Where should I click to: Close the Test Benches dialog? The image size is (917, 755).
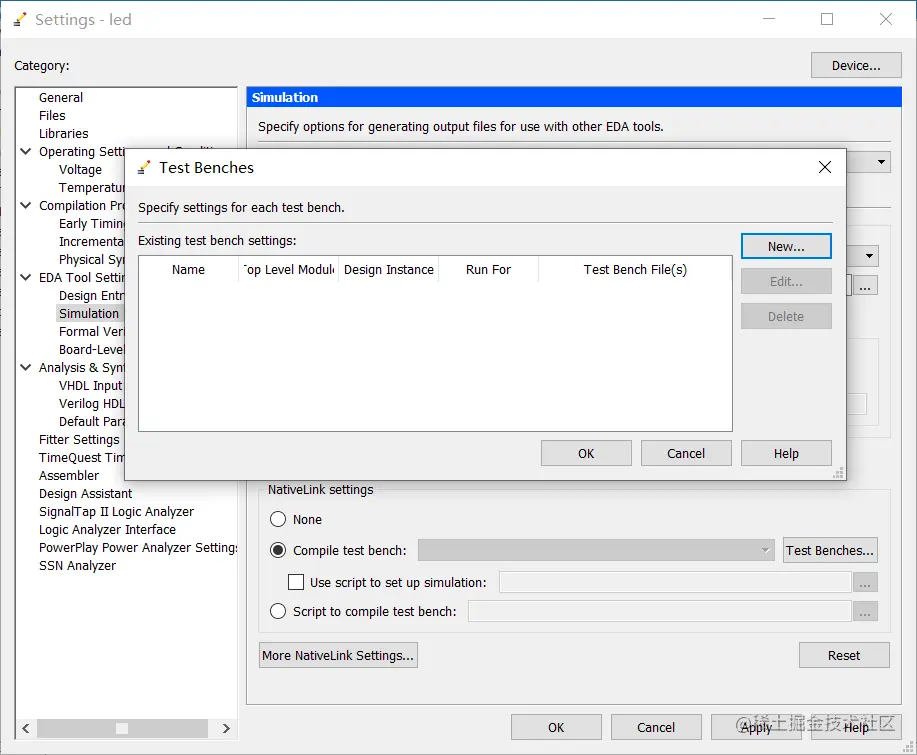[825, 167]
